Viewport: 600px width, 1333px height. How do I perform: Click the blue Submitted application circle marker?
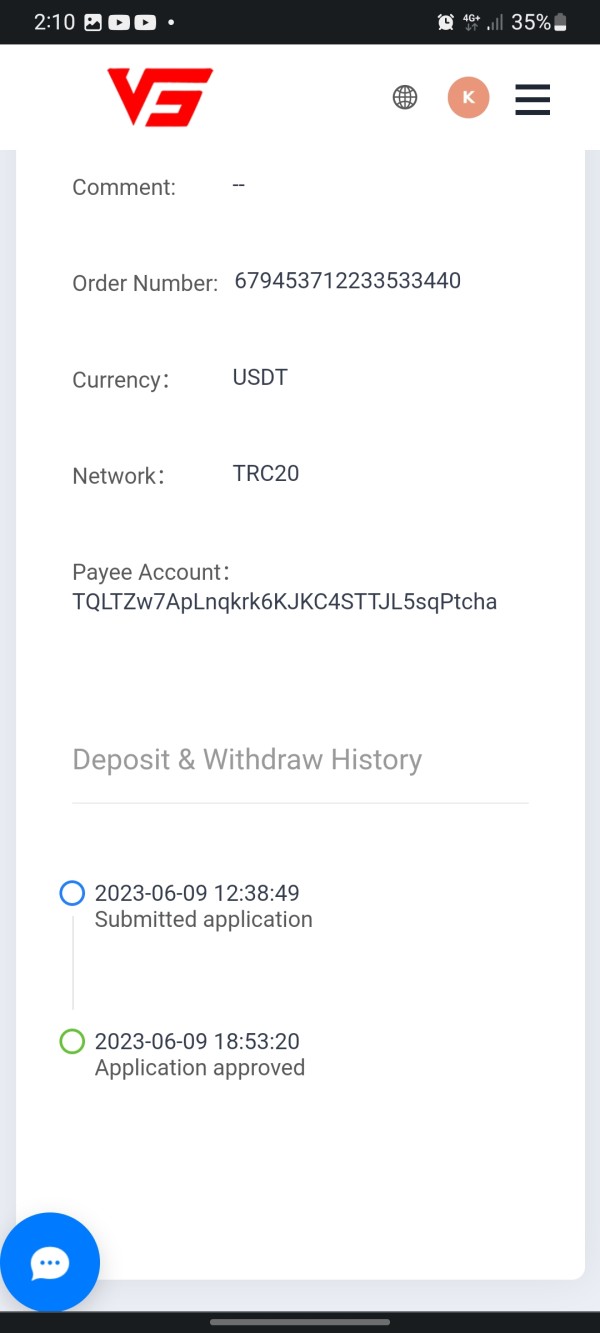(72, 893)
